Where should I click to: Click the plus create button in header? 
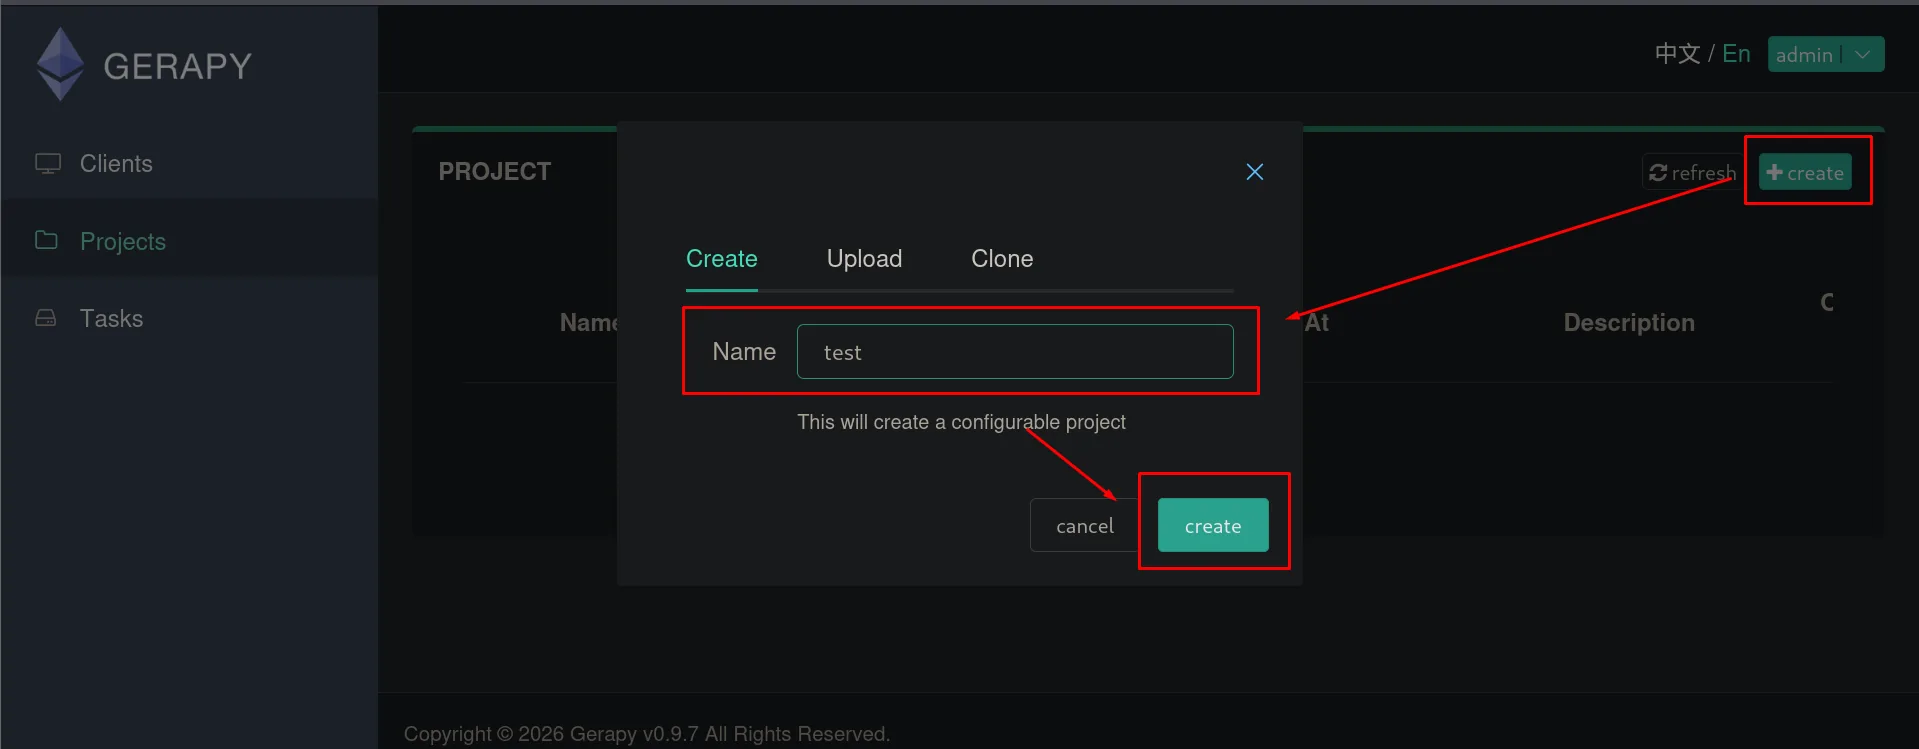[x=1805, y=172]
